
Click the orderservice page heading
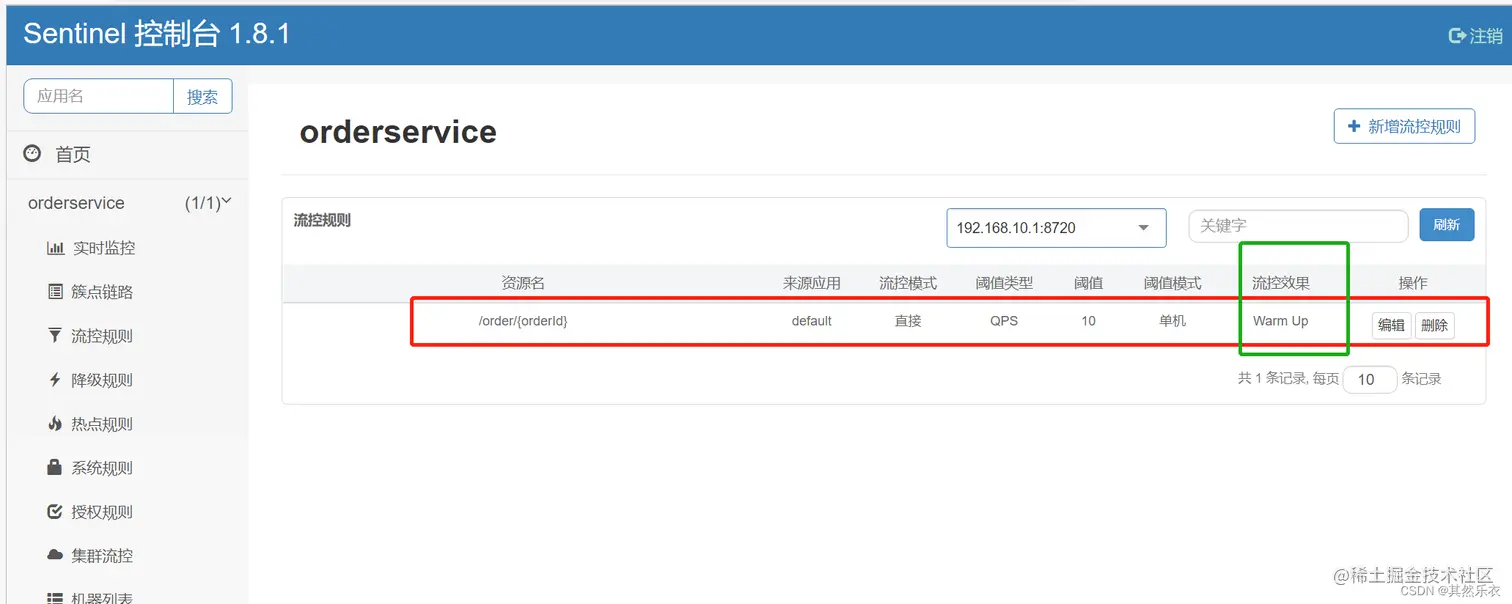click(398, 132)
